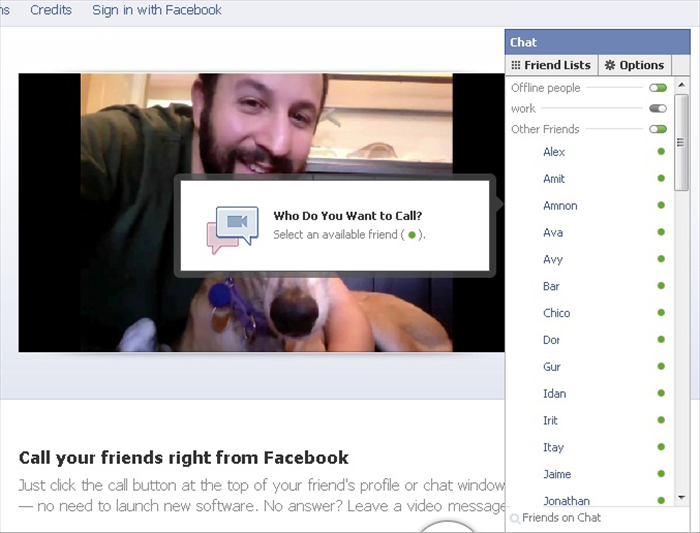Open chat with Irit
This screenshot has height=533, width=700.
(550, 420)
